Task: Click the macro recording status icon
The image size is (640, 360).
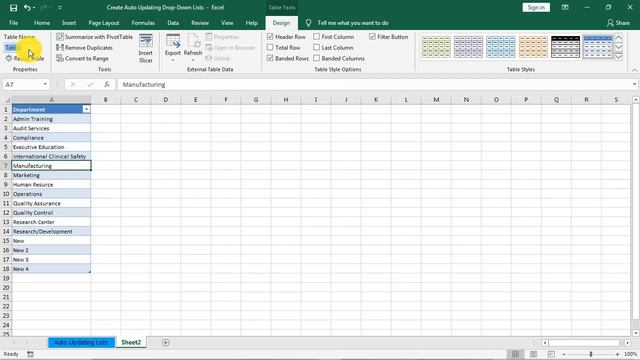Action: coord(30,354)
